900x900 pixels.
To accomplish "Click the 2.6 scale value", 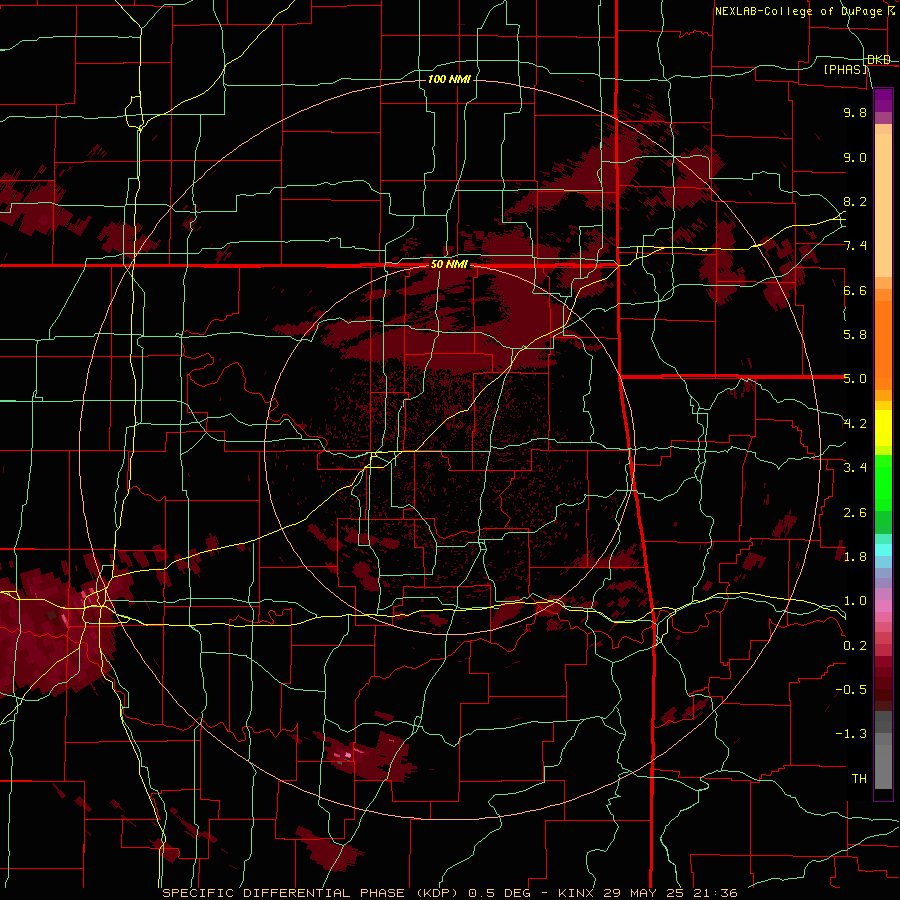I will point(855,513).
